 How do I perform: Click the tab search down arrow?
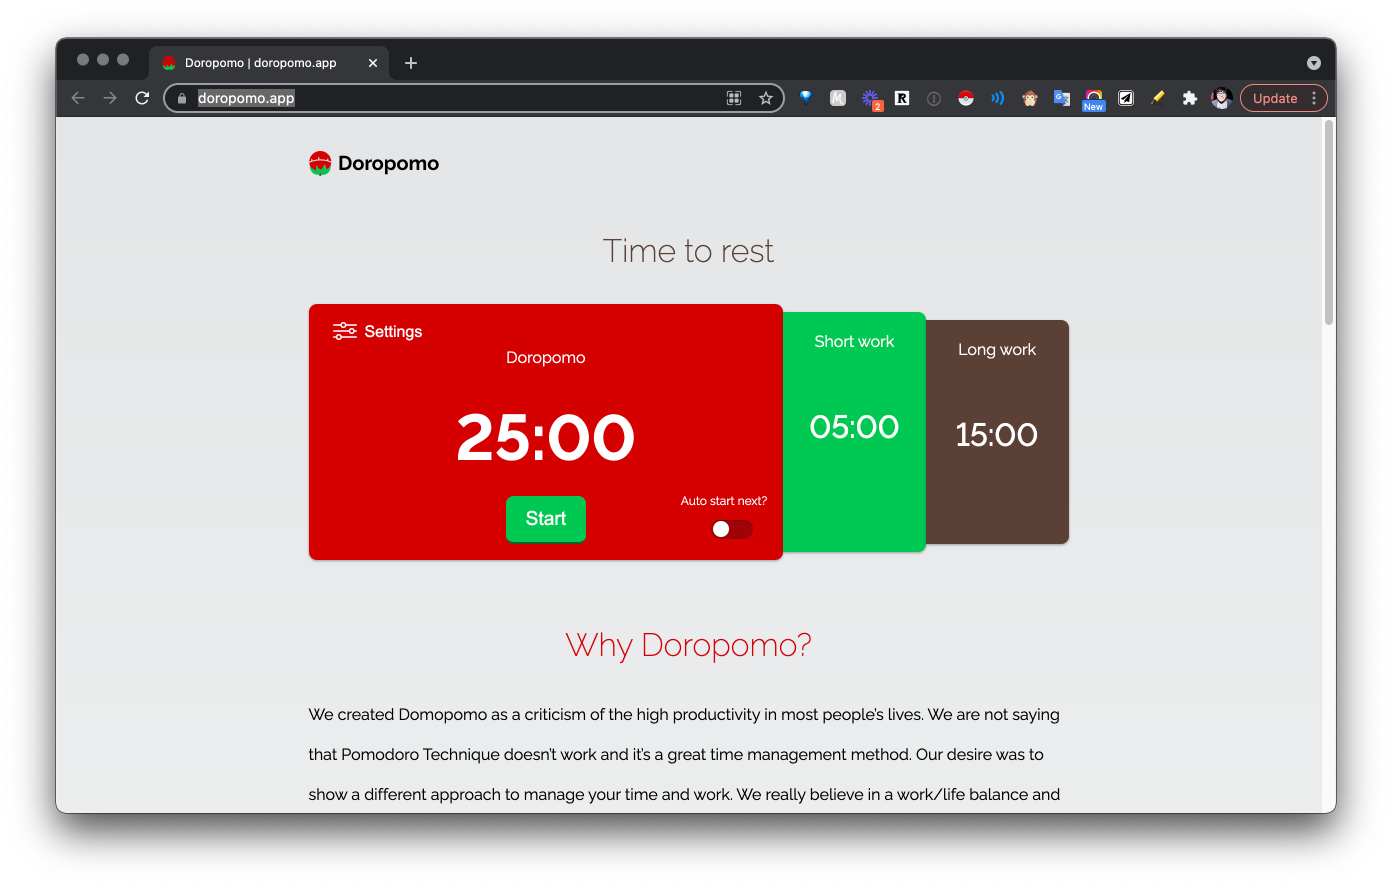(1314, 63)
